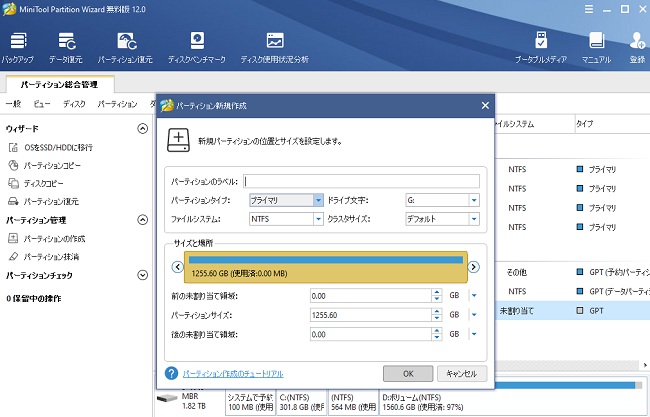Select the unallocated (未割り当て) GPT row
The image size is (650, 417).
[572, 310]
